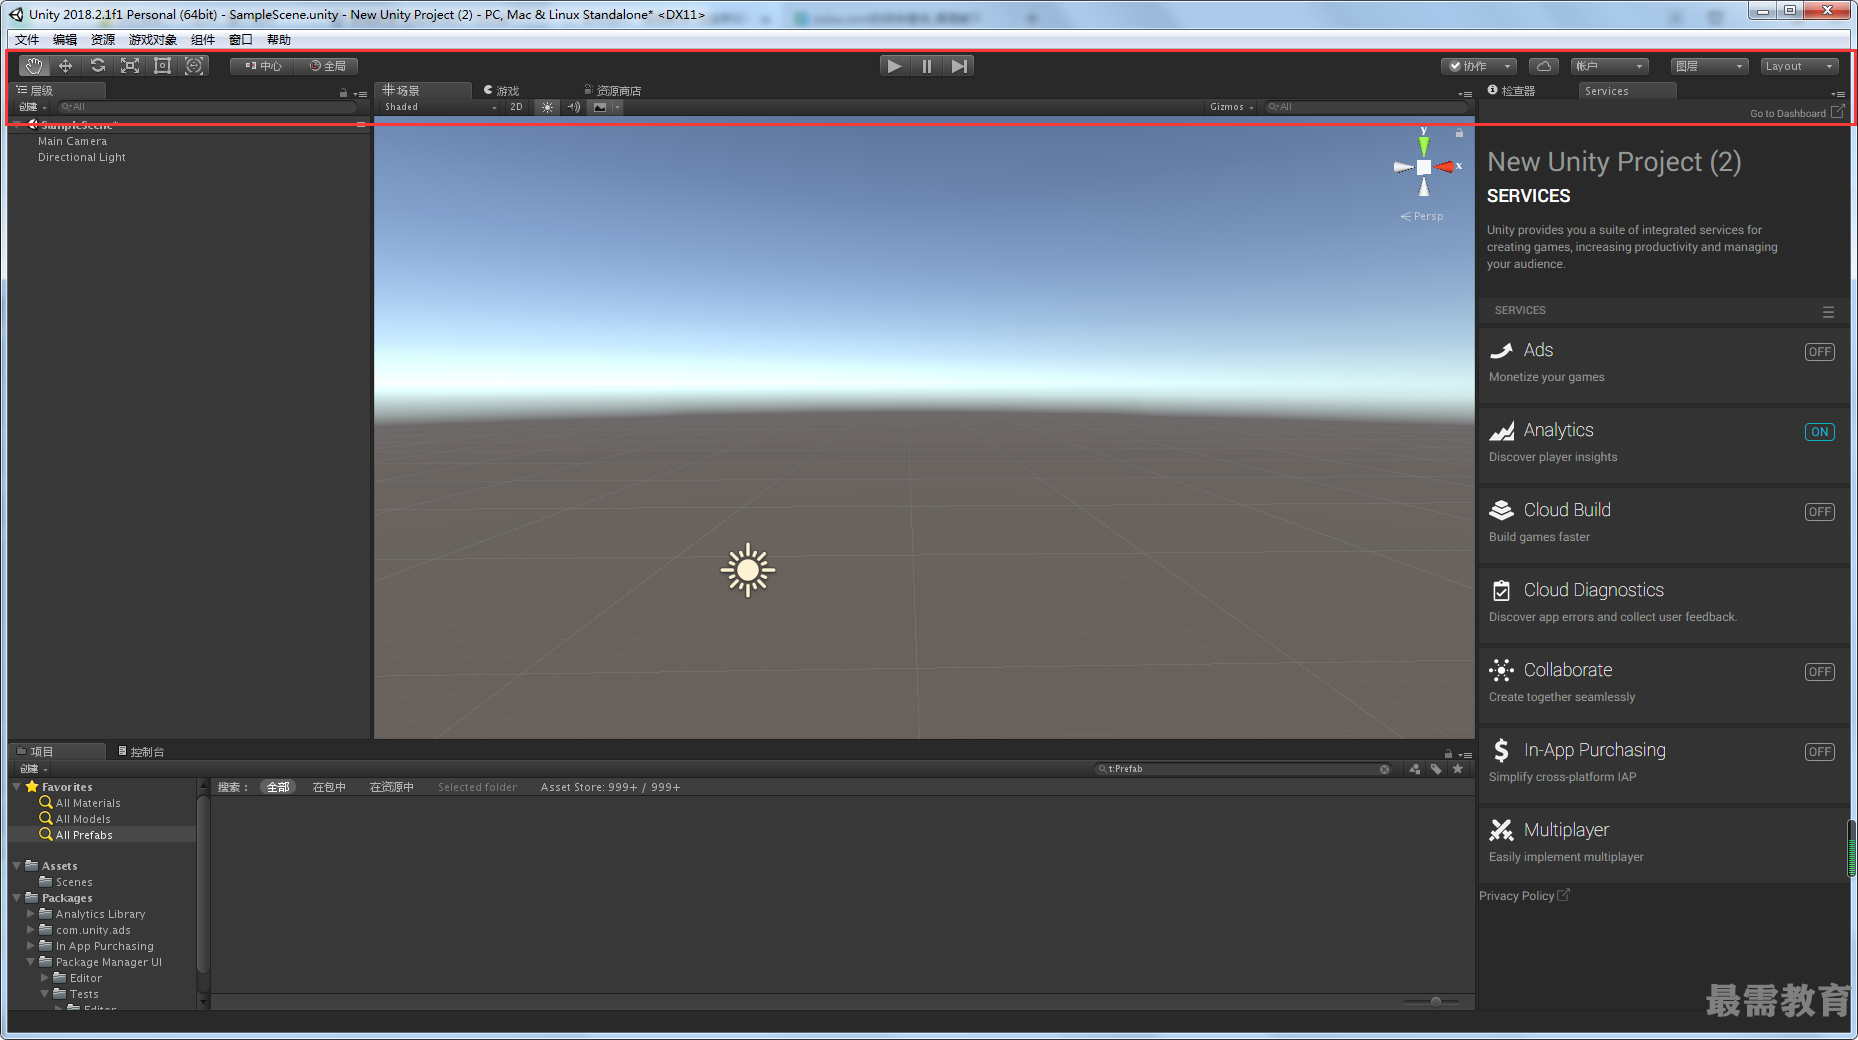Toggle 全局 handle rotation mode
This screenshot has height=1040, width=1858.
[x=328, y=66]
